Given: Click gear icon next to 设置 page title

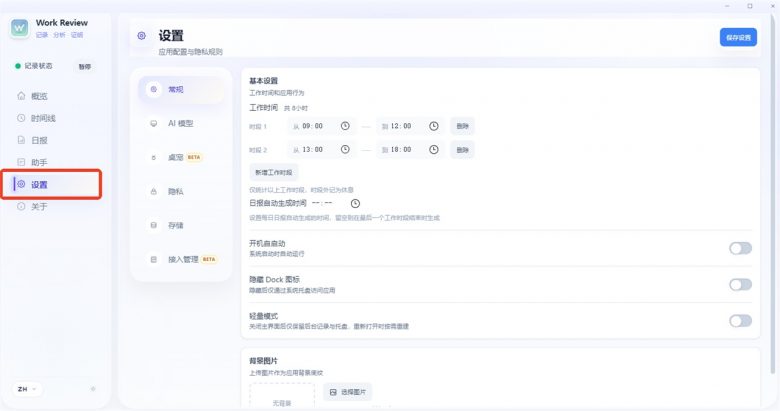Looking at the screenshot, I should pos(141,36).
